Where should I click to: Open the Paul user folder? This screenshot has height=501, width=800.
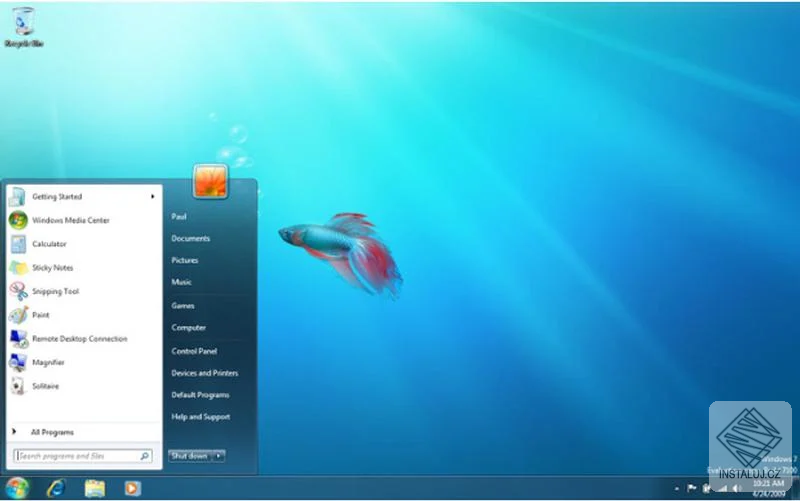179,217
